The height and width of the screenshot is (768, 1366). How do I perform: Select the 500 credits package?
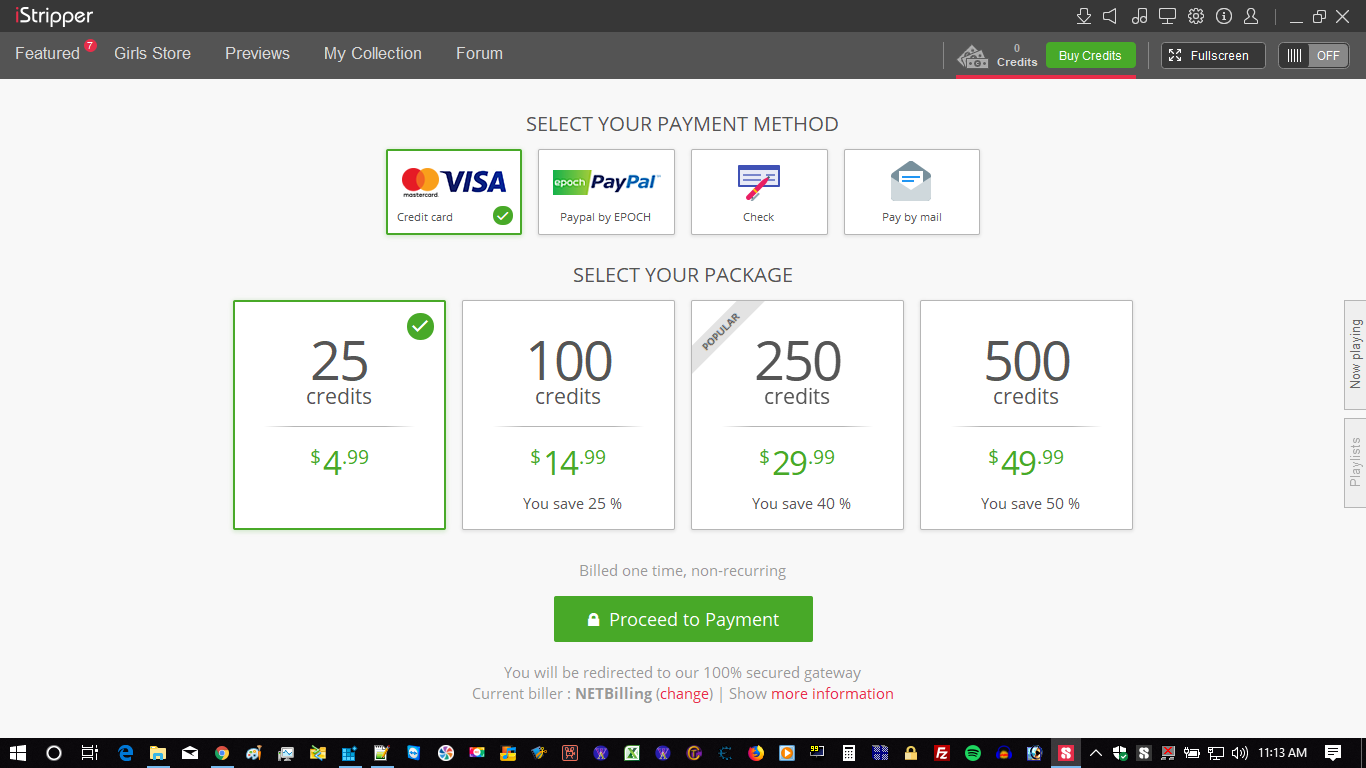point(1026,415)
